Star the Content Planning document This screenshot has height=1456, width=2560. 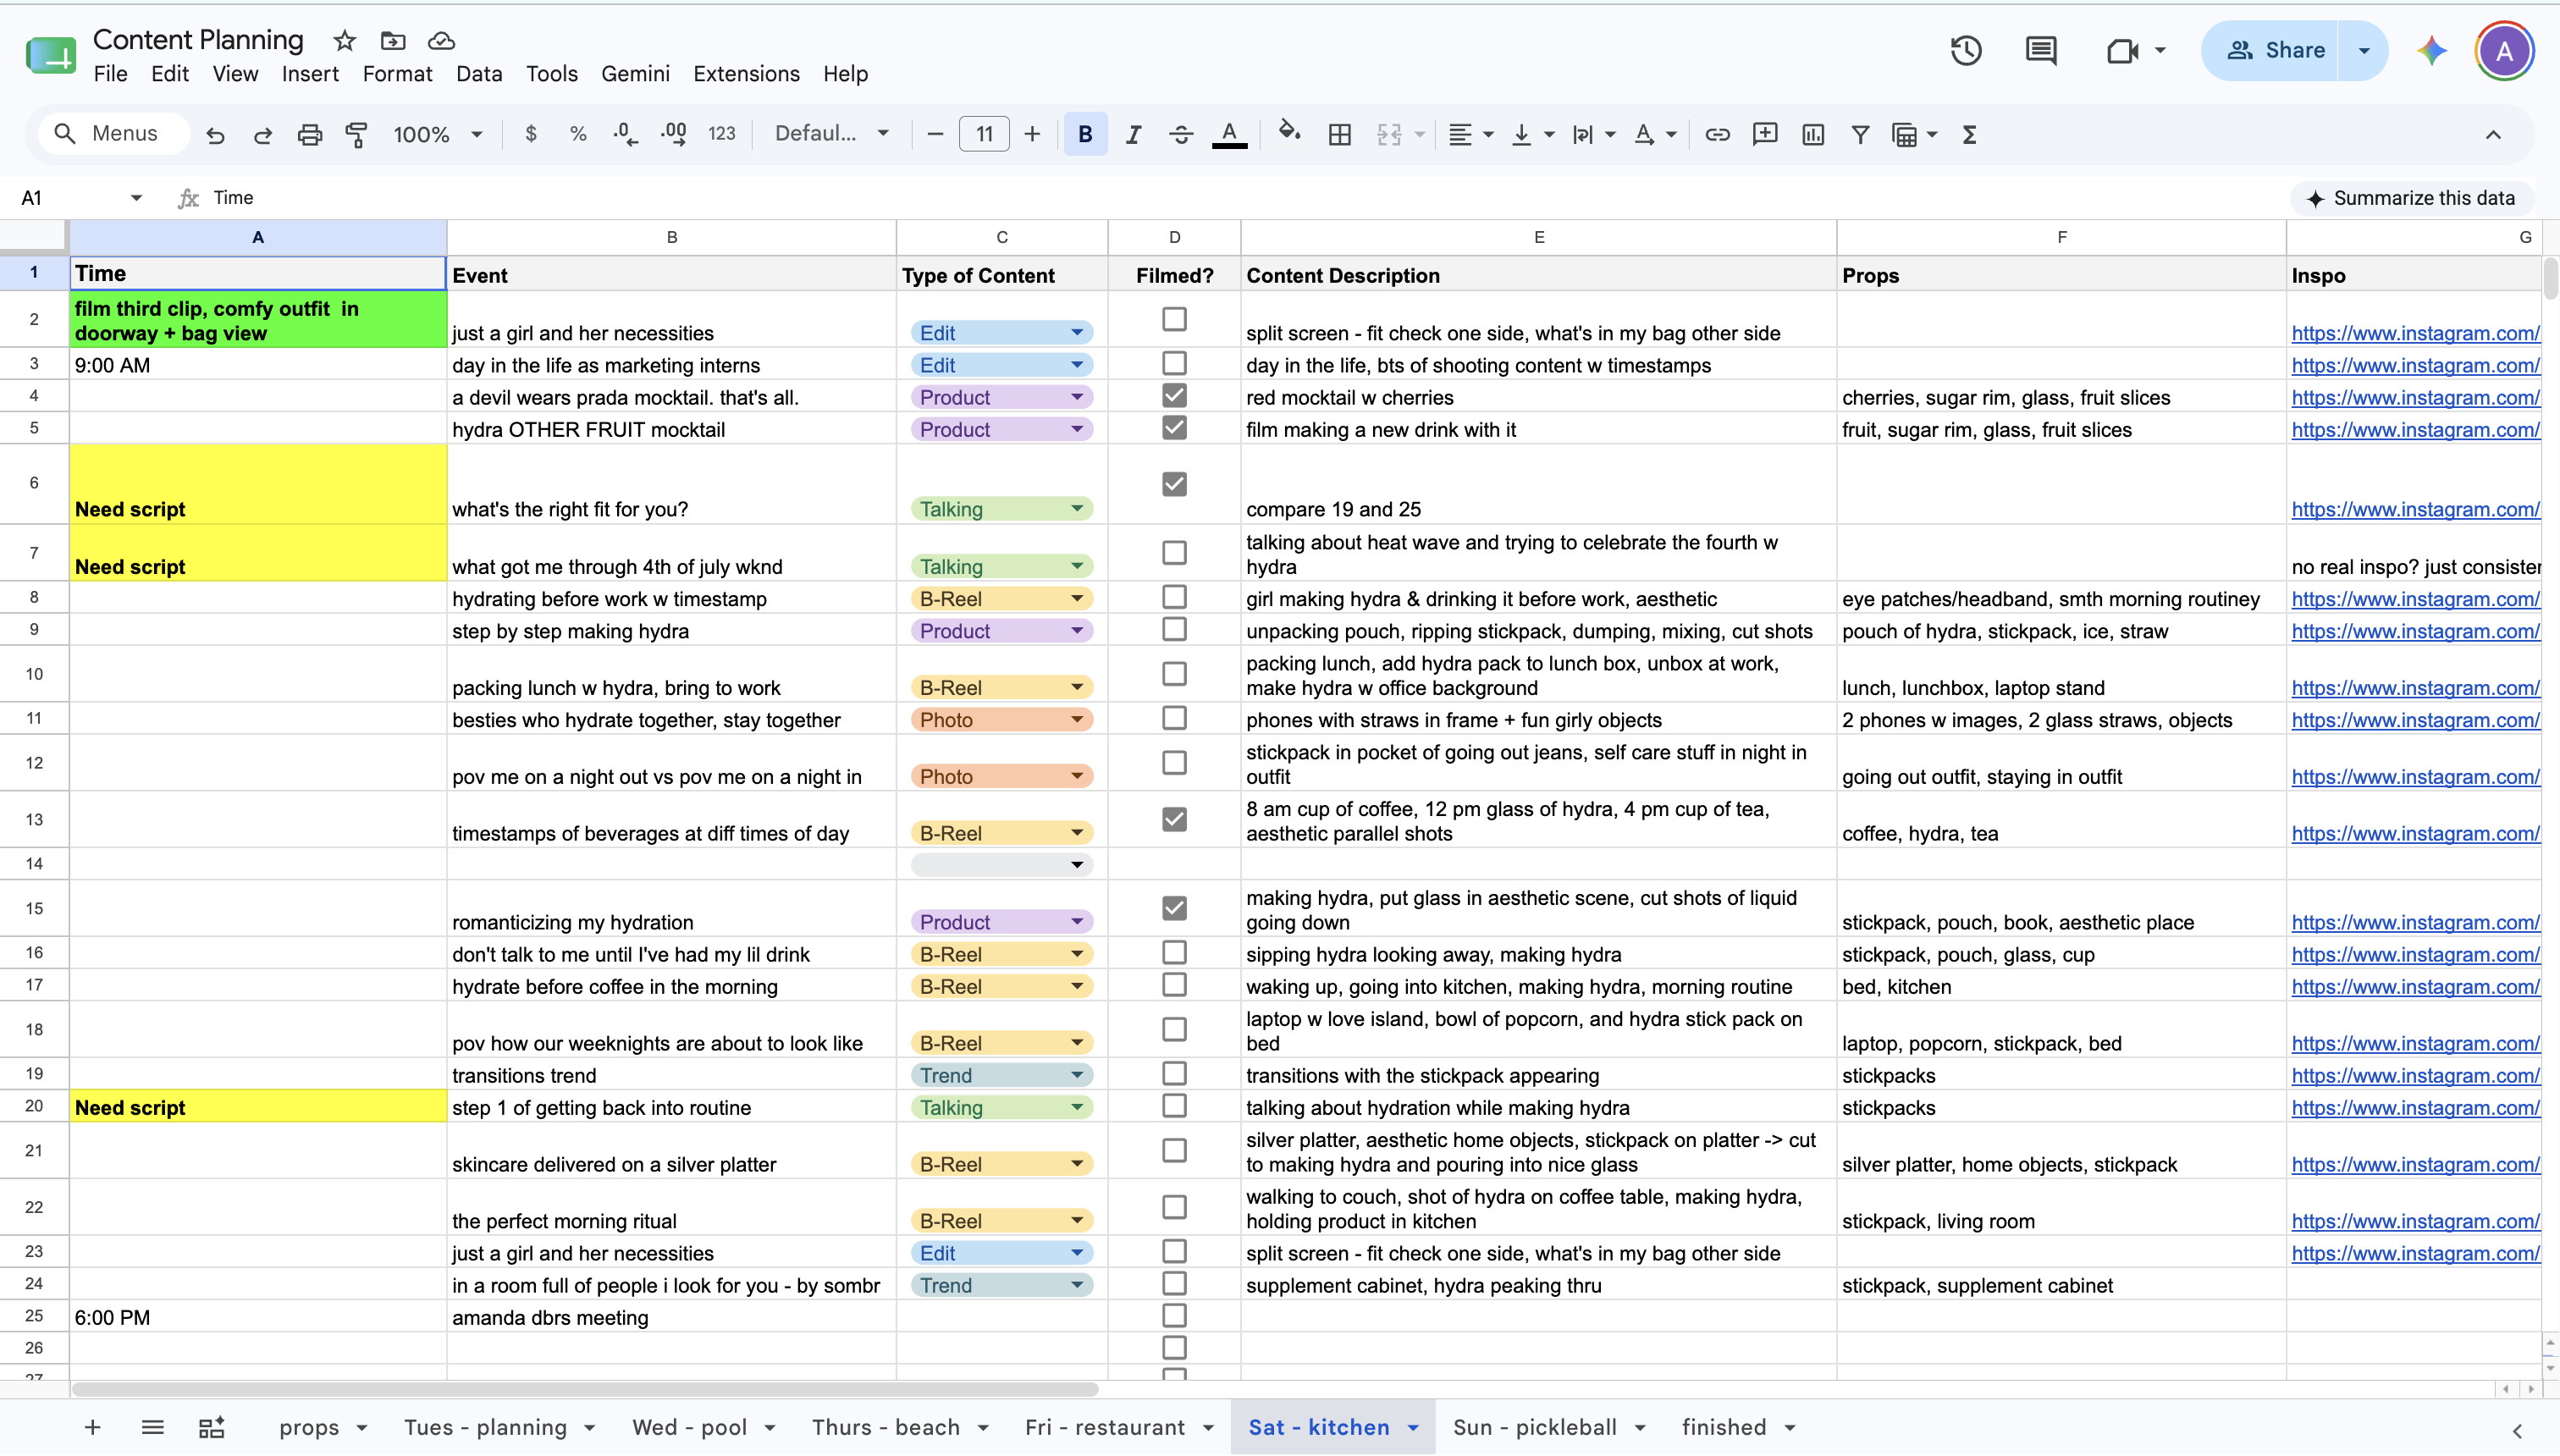click(x=345, y=40)
